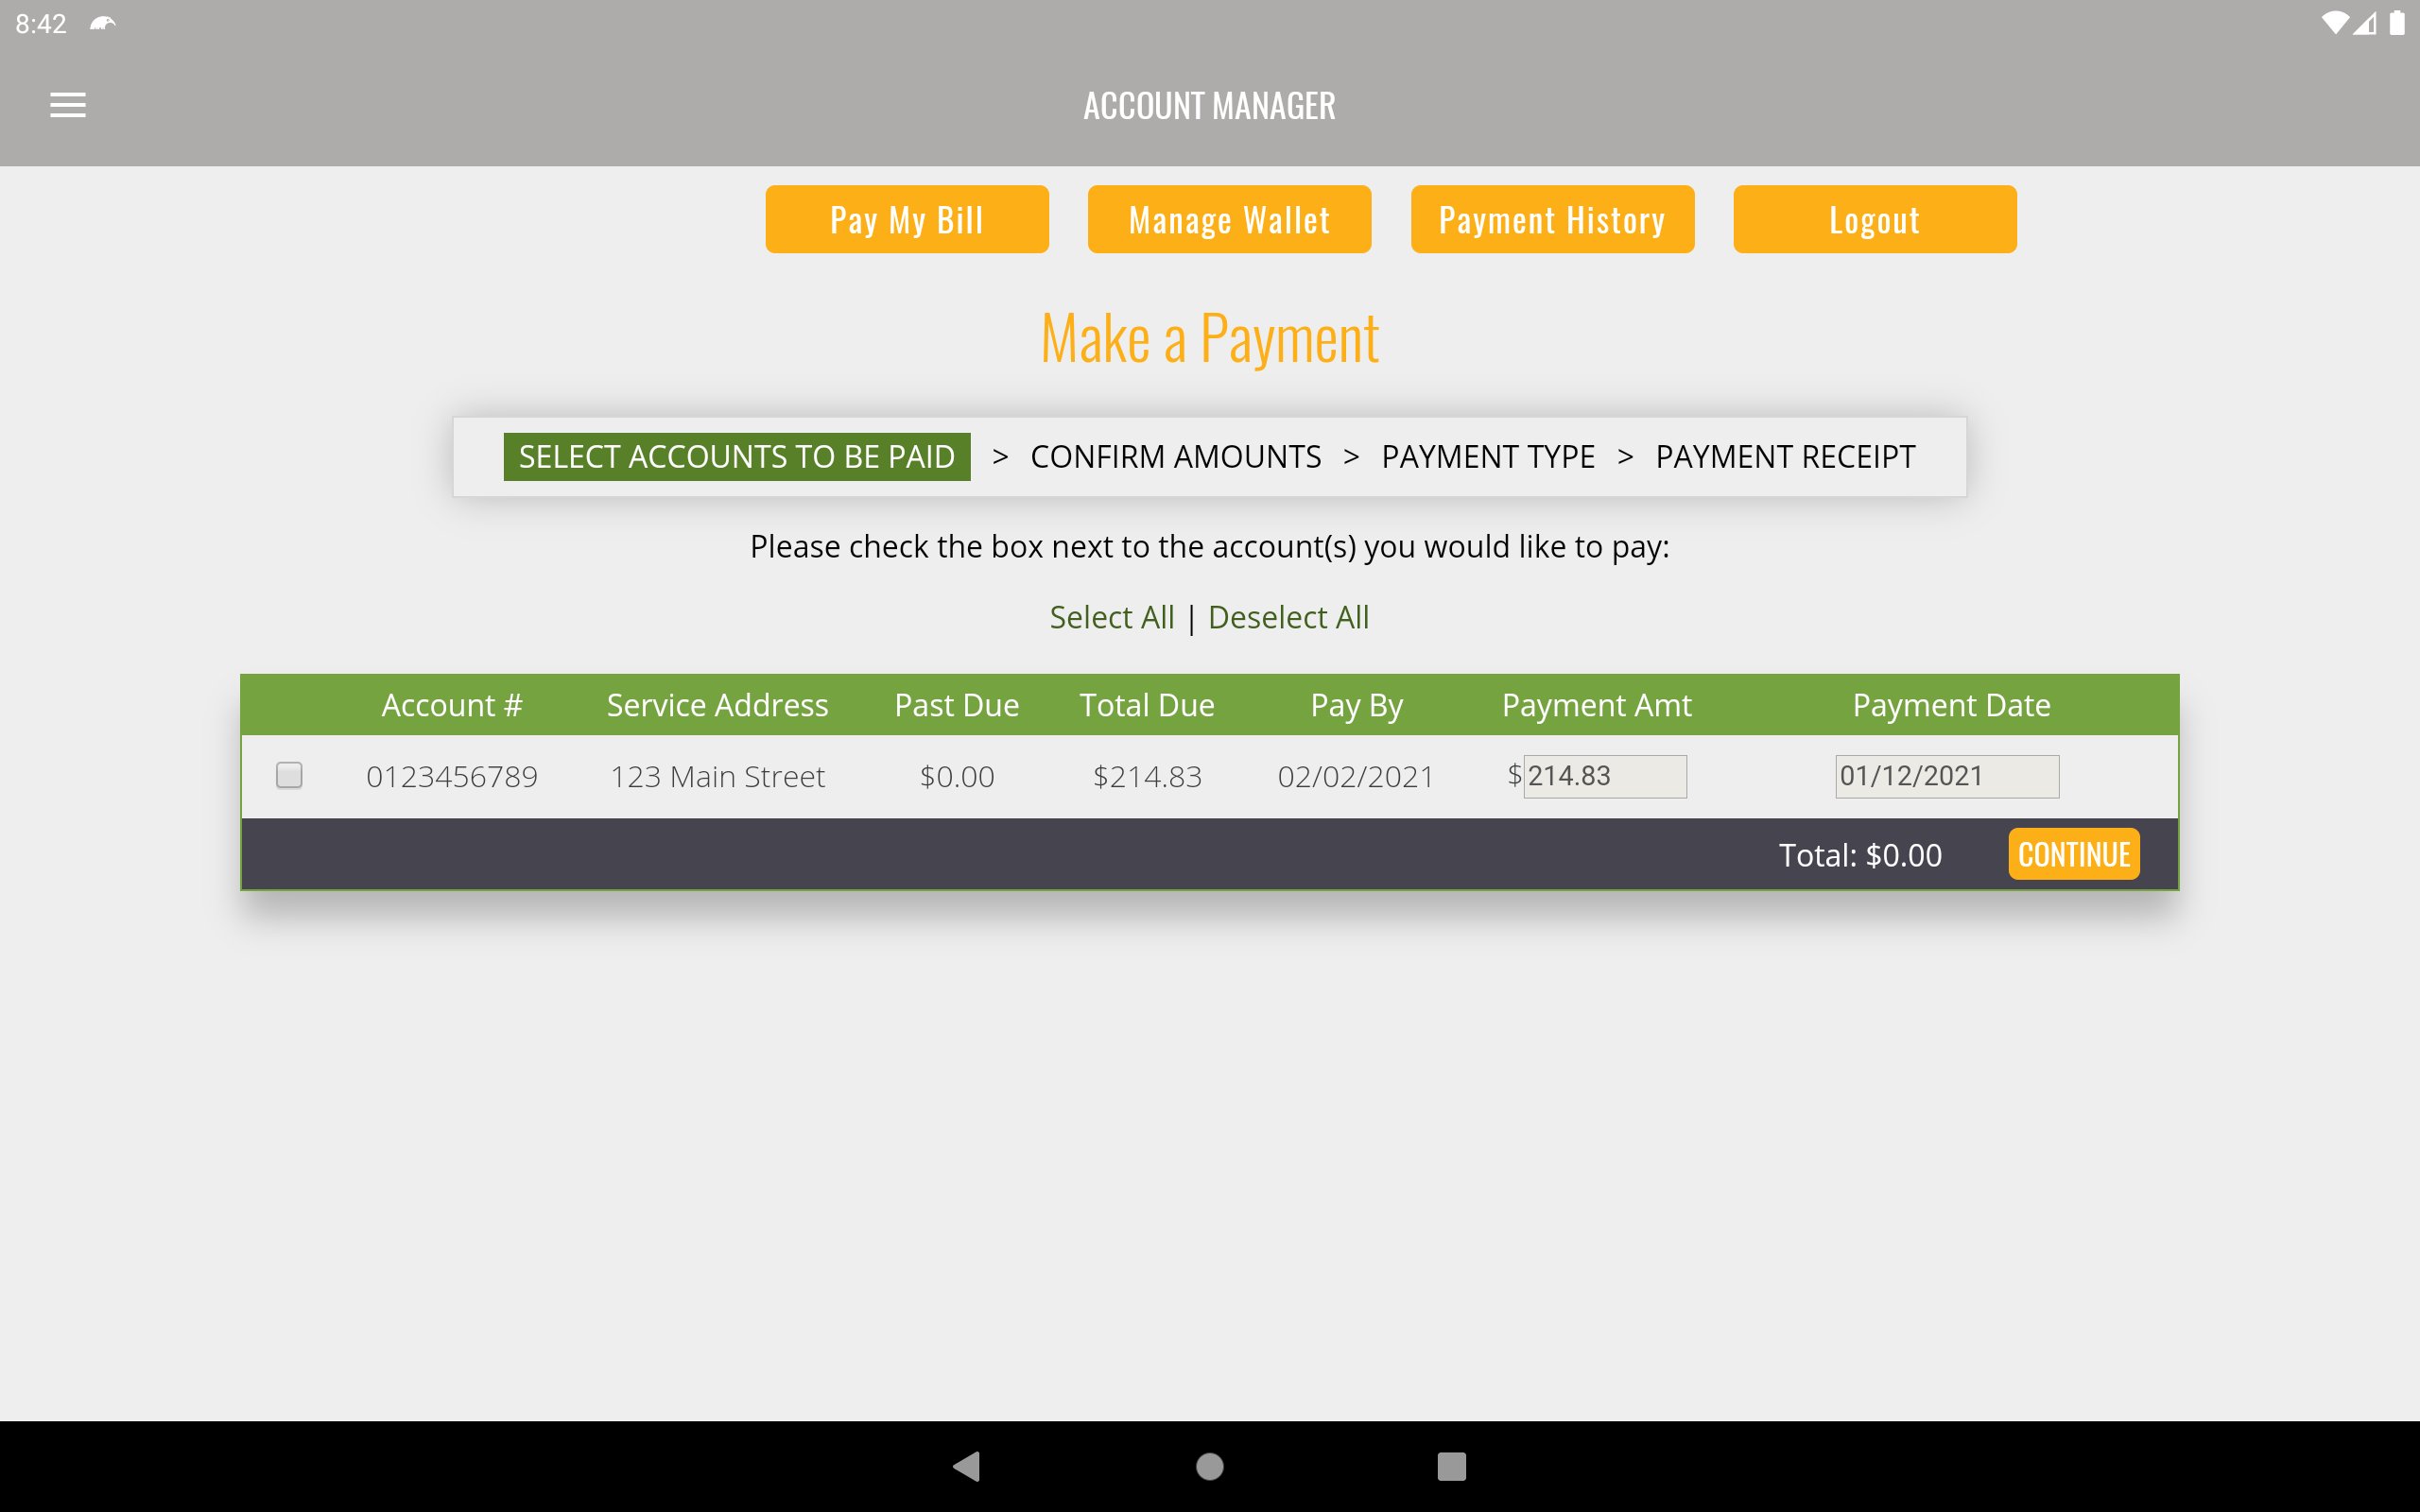Click the Pay My Bill button

[x=907, y=219]
